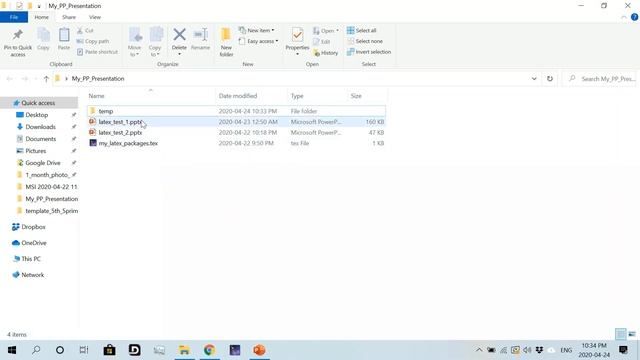Viewport: 640px width, 360px height.
Task: Open Pictures in navigation pane
Action: tap(36, 151)
